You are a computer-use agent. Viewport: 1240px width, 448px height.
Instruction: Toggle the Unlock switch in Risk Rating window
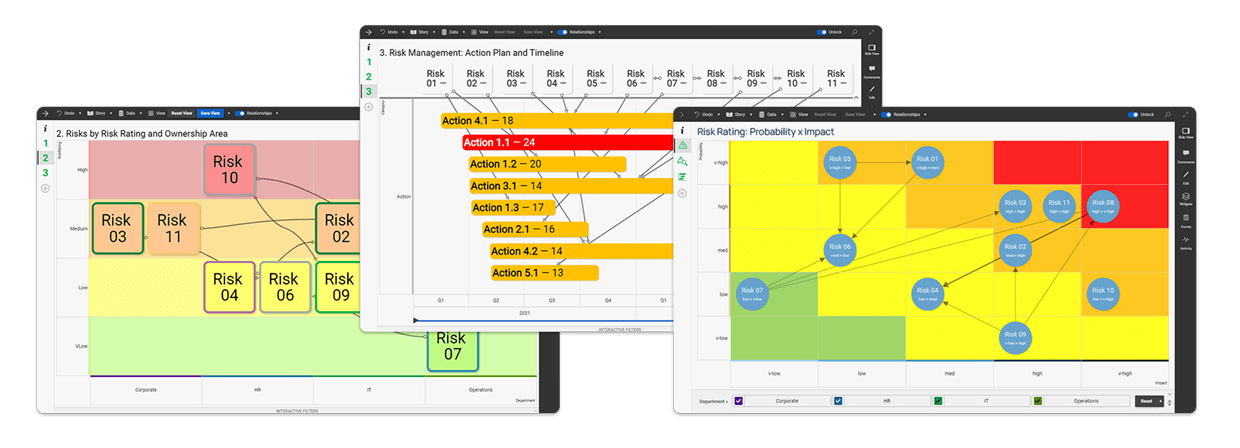coord(1133,115)
